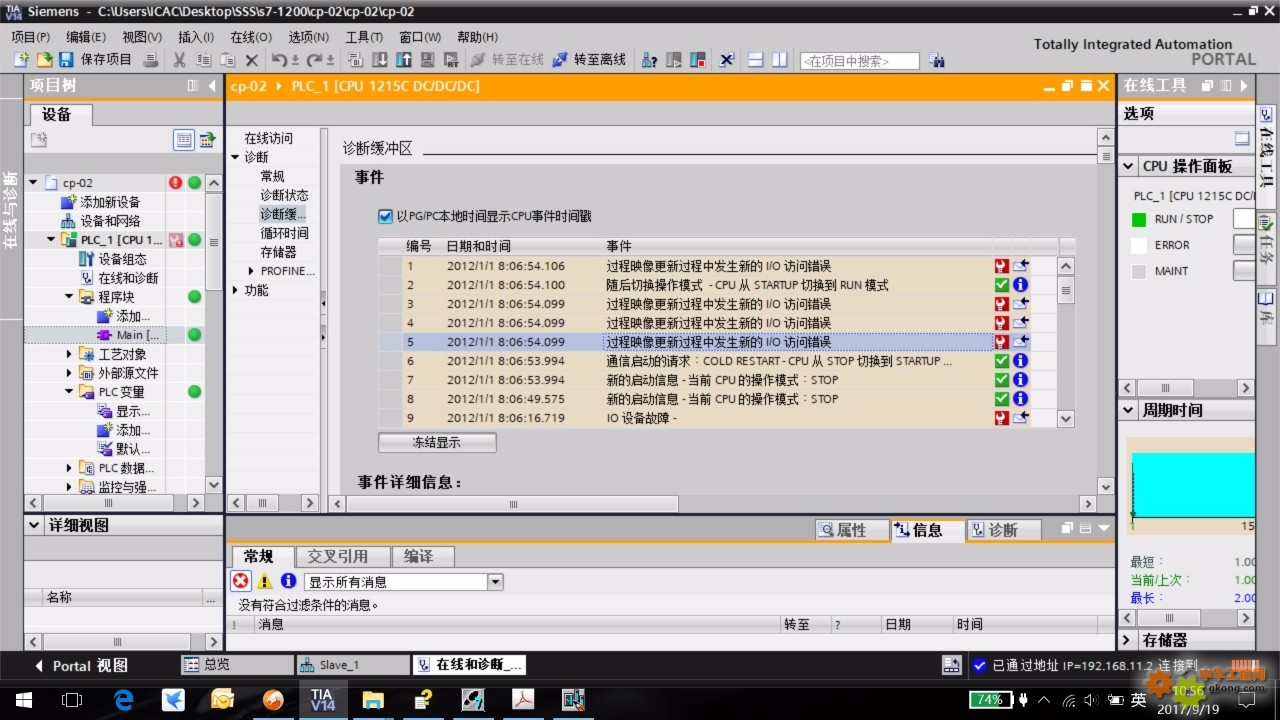Click the project tree overview view icon
Viewport: 1280px width, 720px height.
click(184, 140)
